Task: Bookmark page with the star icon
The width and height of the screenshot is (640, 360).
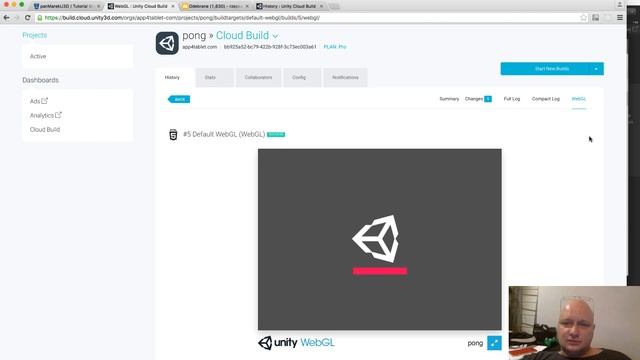Action: [583, 18]
